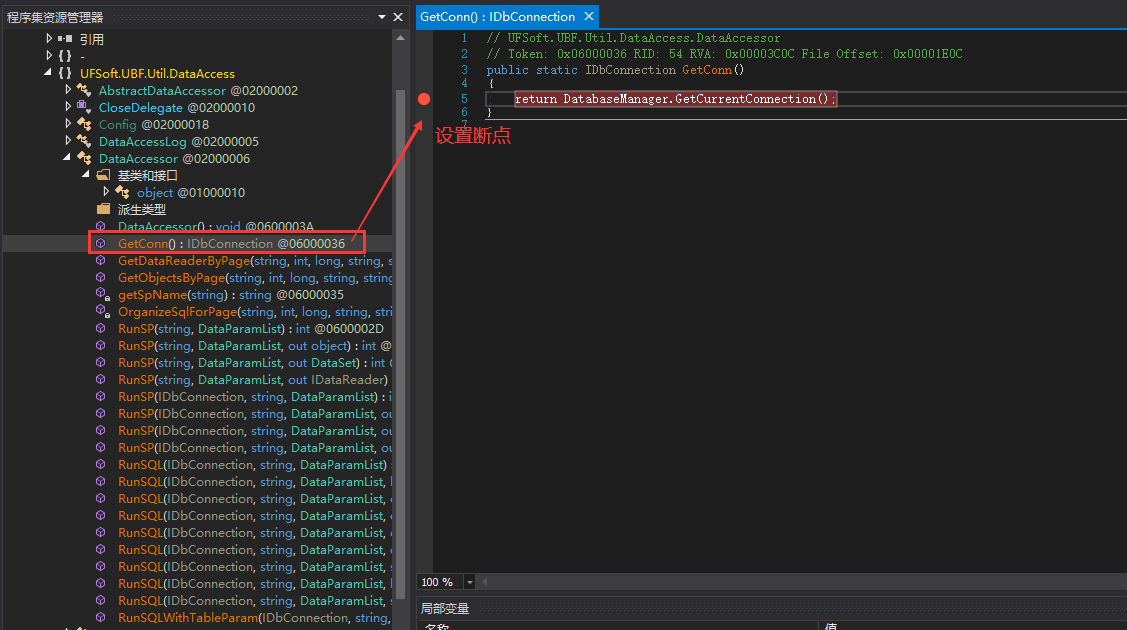Close the GetConn() : IDbConnection tab

(589, 17)
